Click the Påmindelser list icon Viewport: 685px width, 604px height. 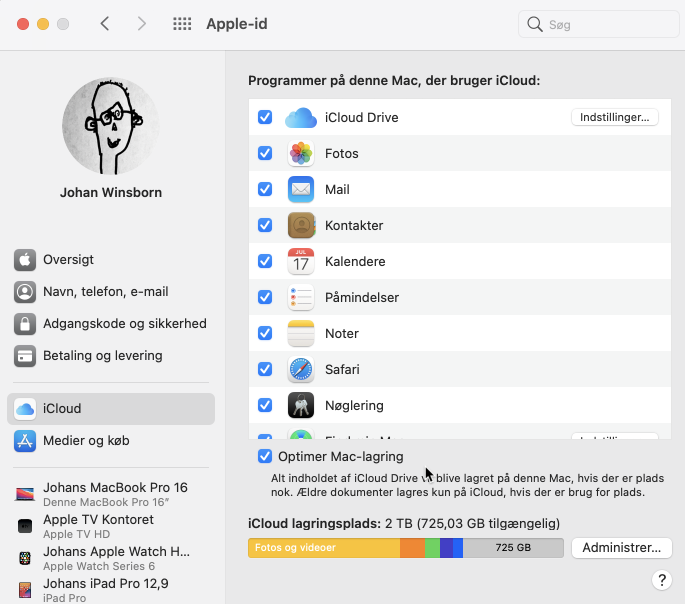[x=301, y=297]
